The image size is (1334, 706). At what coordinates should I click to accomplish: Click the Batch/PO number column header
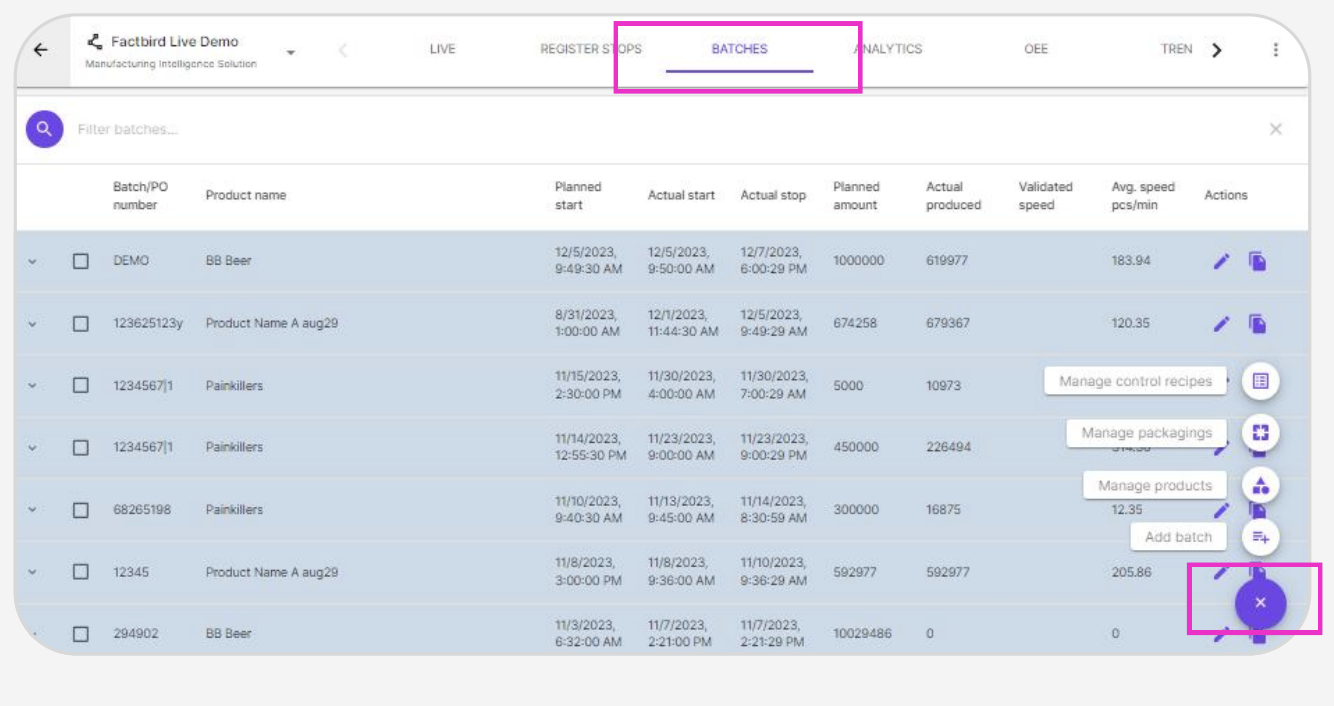click(x=140, y=196)
